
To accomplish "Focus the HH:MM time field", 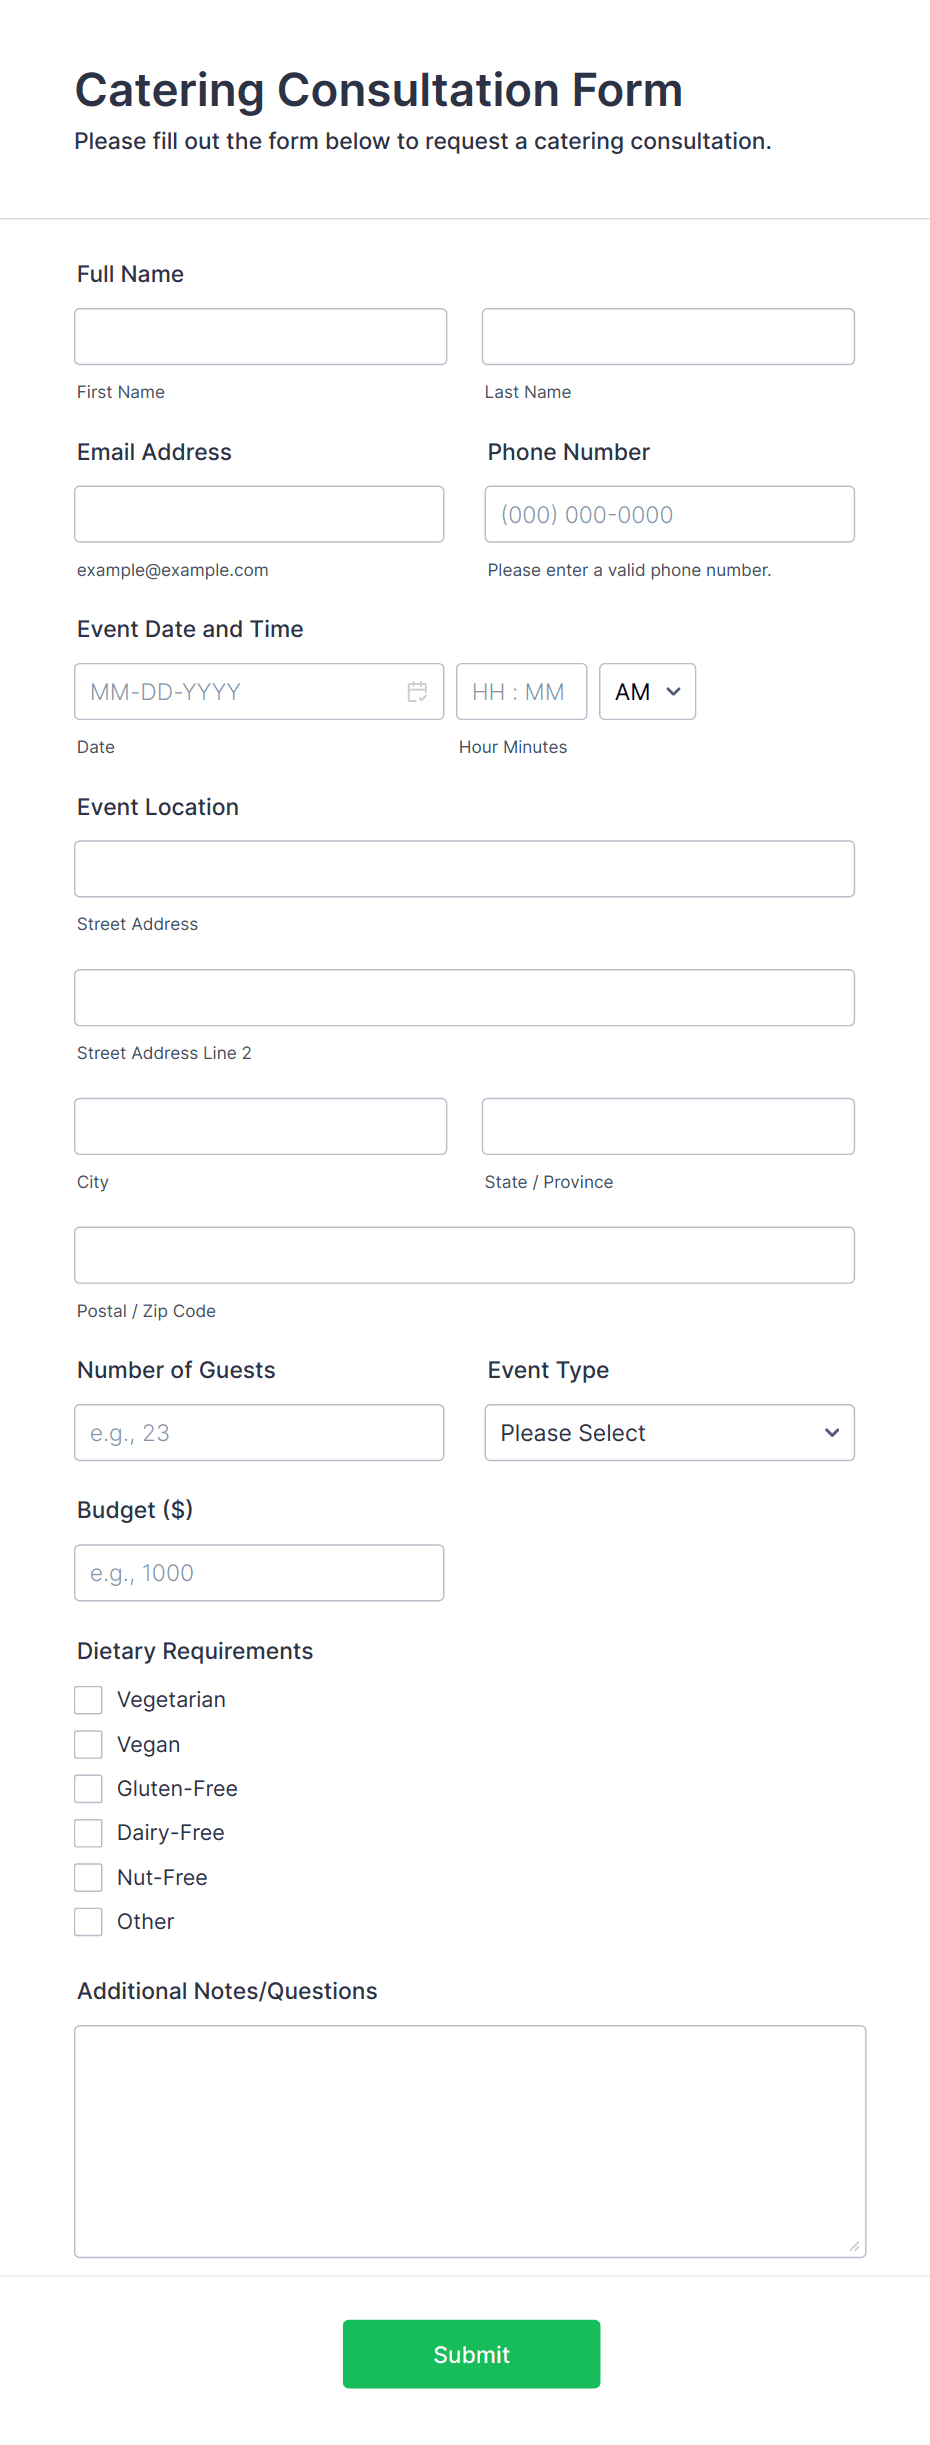I will (521, 691).
